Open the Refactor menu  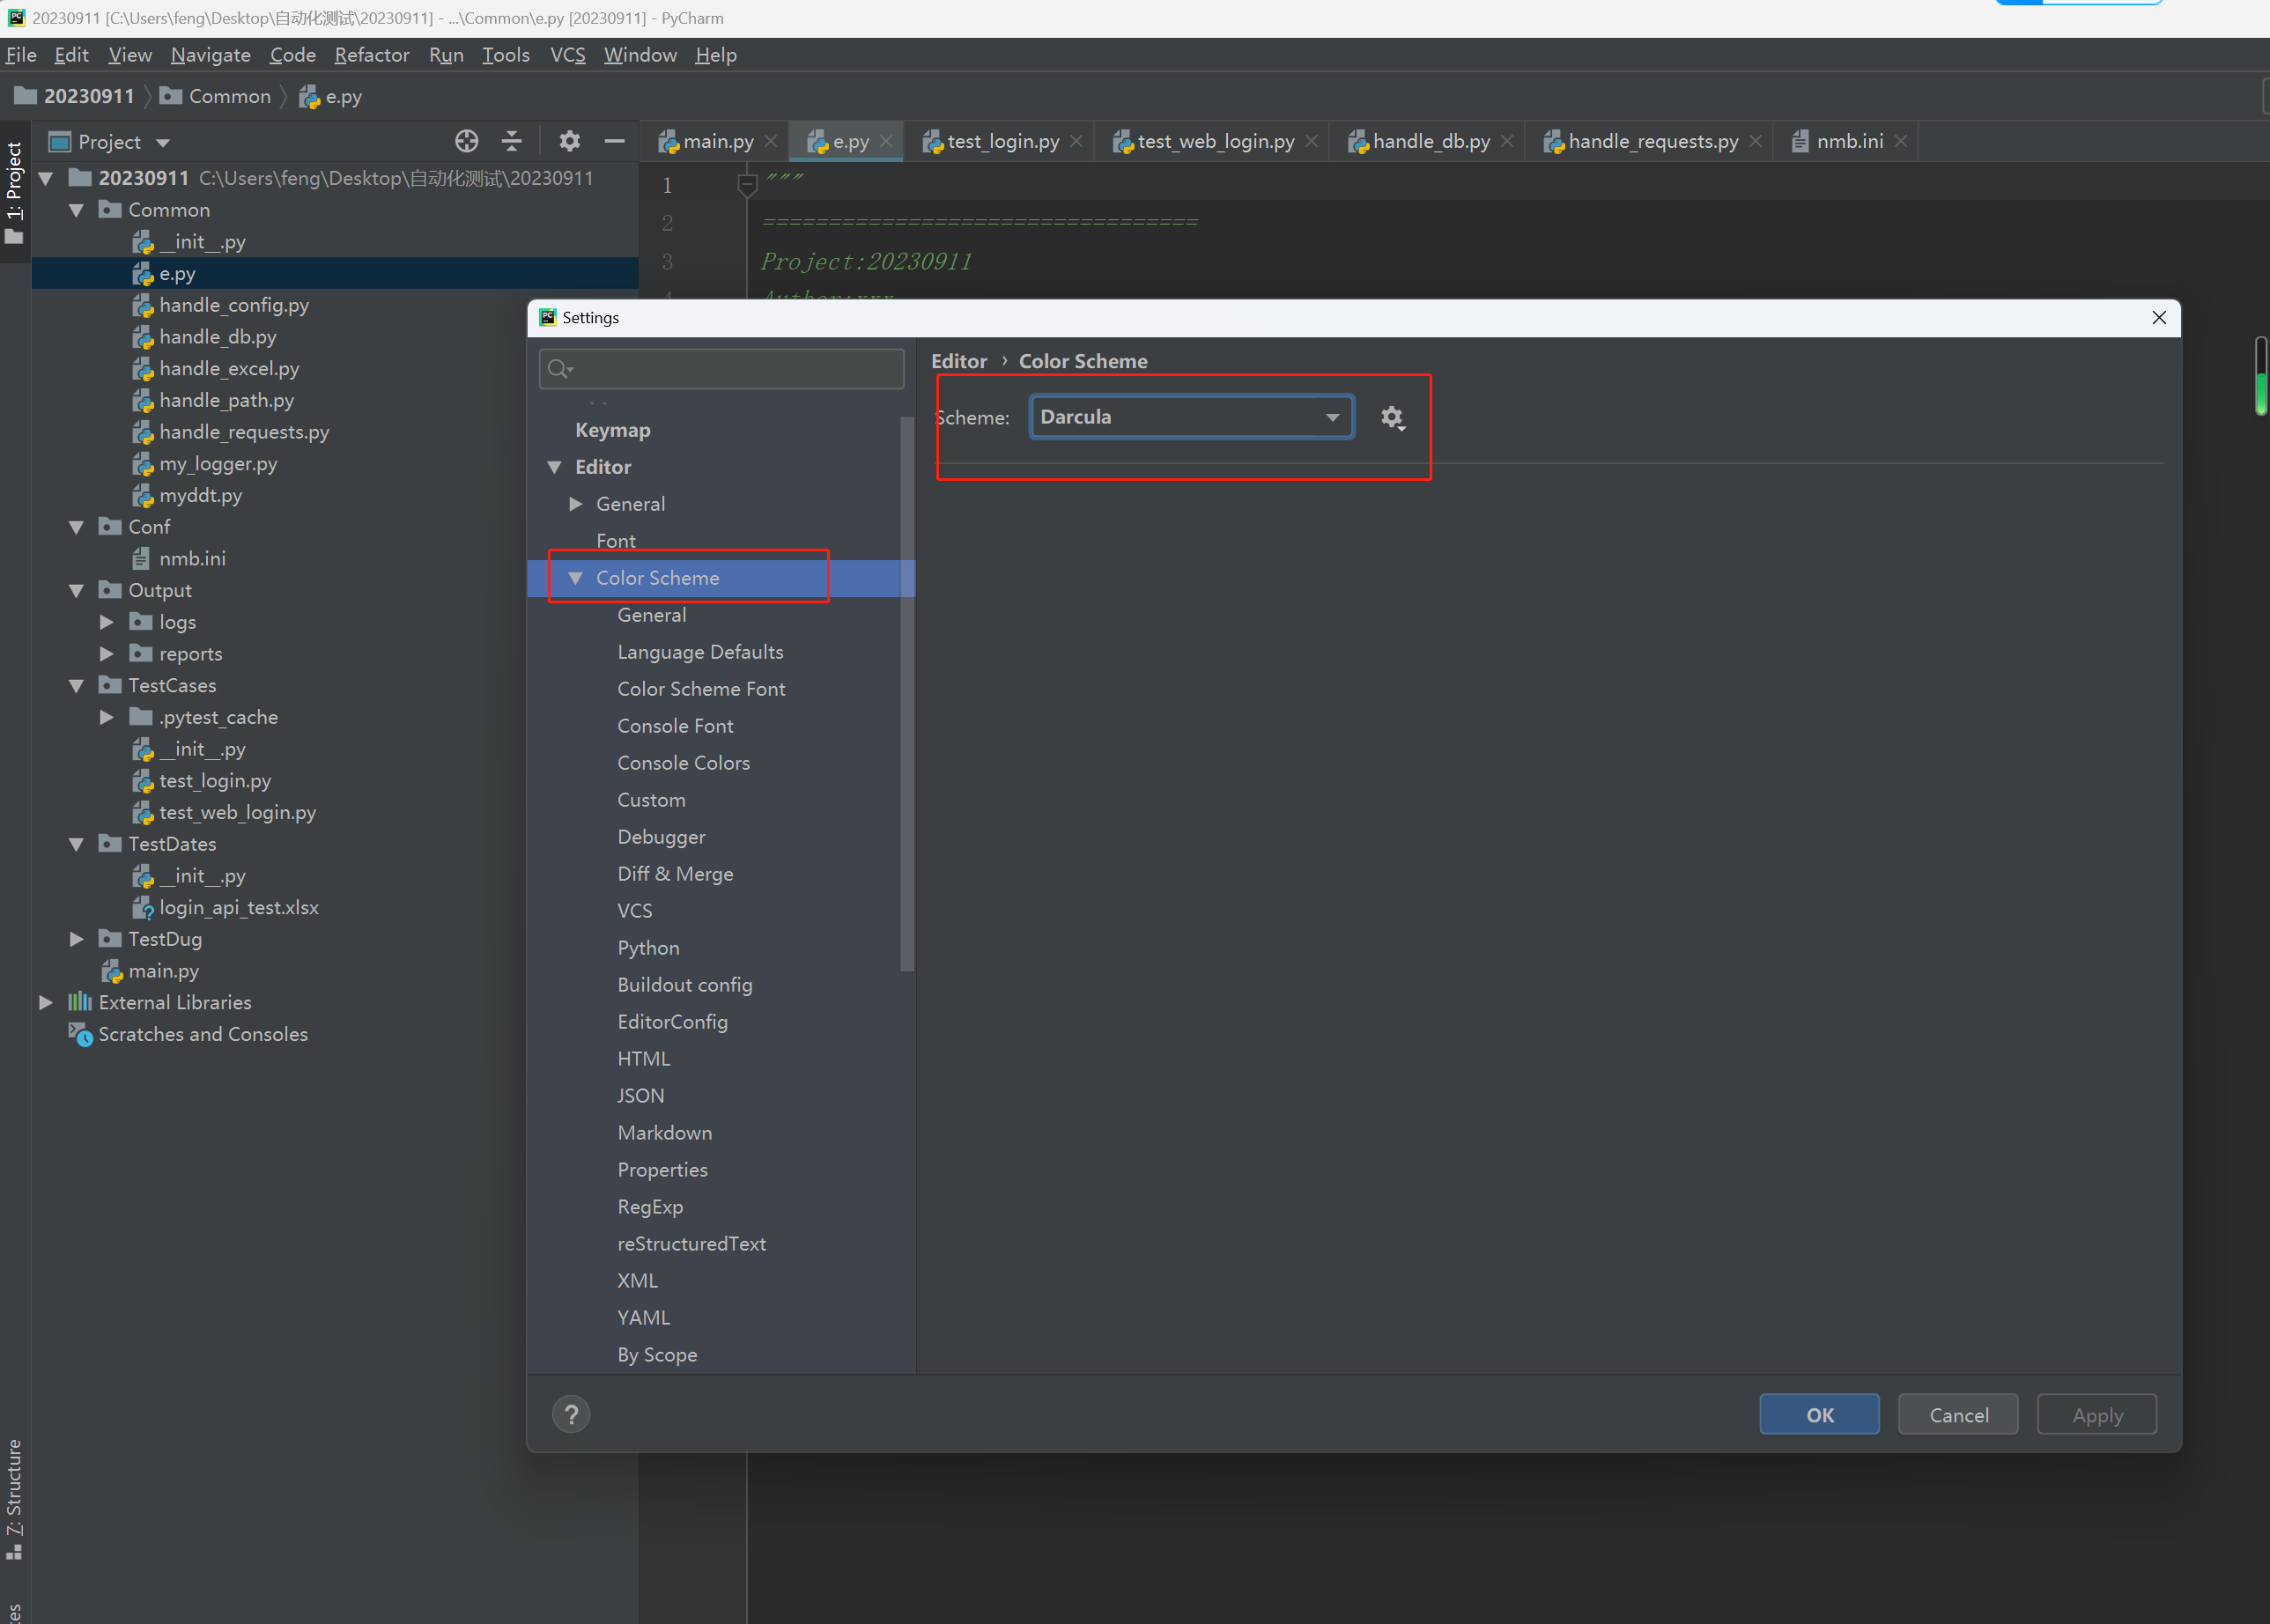point(371,55)
